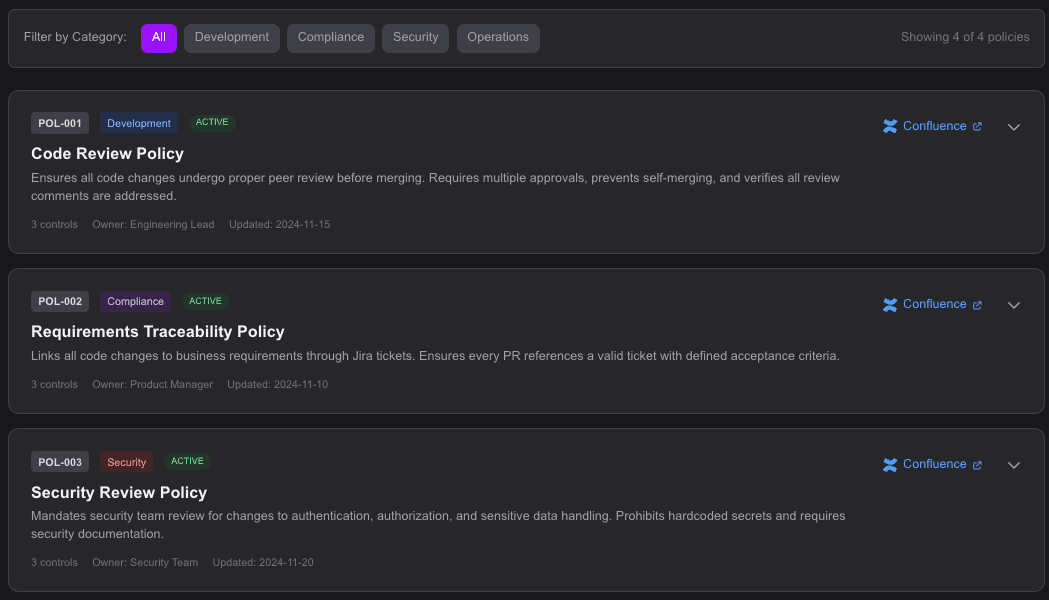This screenshot has width=1049, height=600.
Task: Filter policies by Compliance category
Action: (x=330, y=38)
